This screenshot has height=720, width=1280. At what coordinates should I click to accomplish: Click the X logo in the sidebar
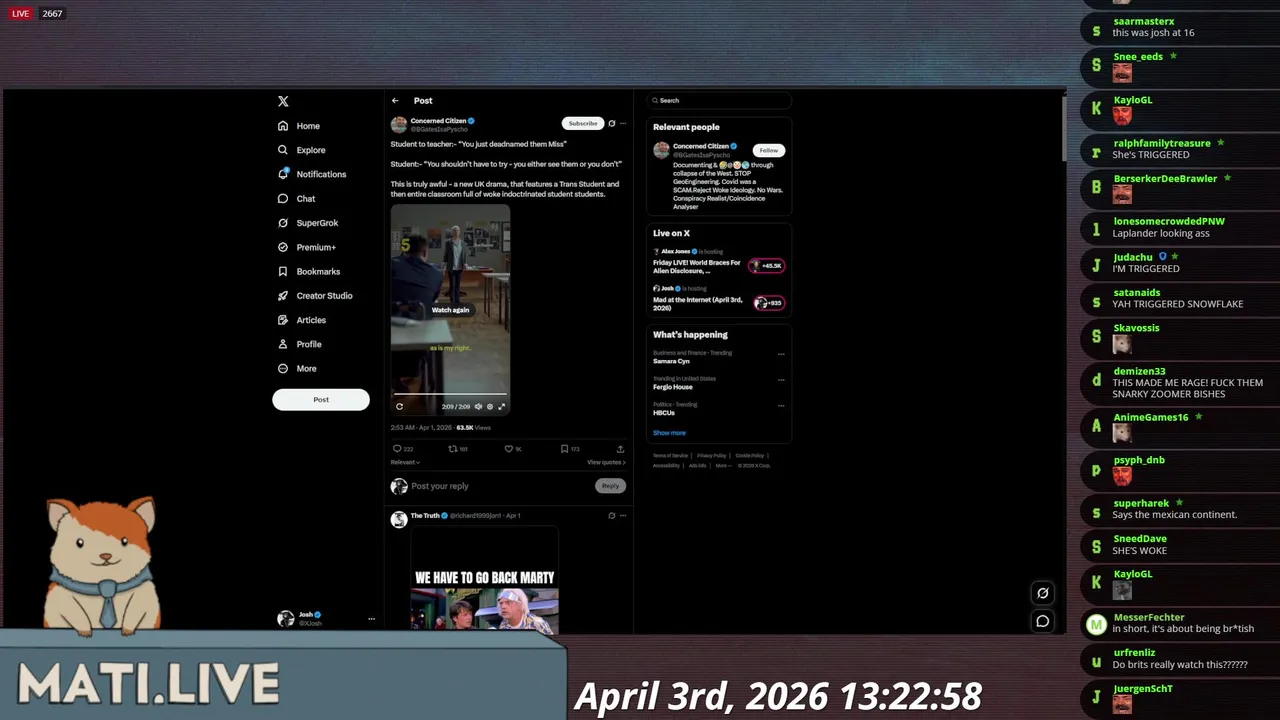[283, 101]
